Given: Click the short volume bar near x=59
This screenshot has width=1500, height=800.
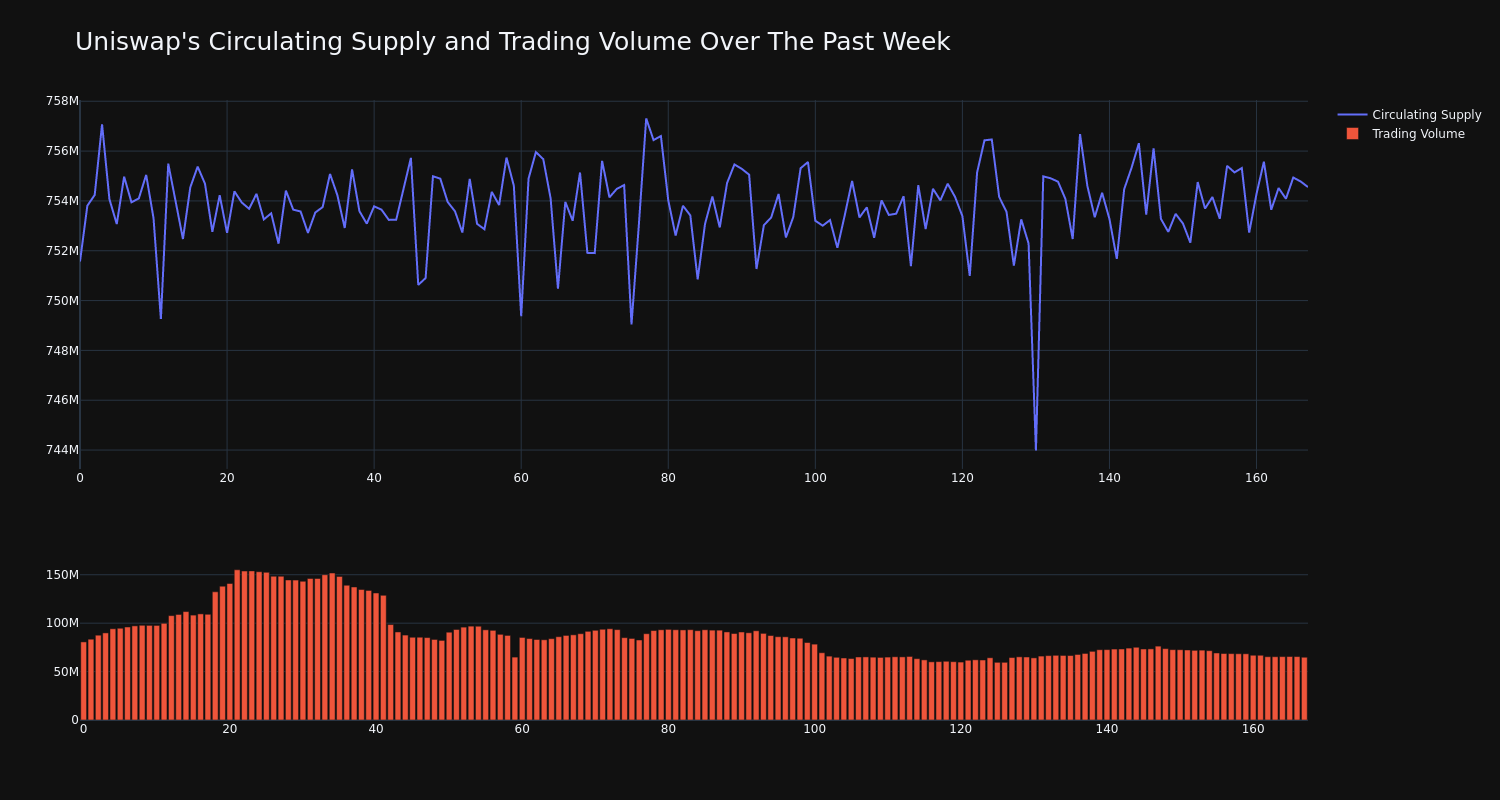Looking at the screenshot, I should click(x=515, y=689).
